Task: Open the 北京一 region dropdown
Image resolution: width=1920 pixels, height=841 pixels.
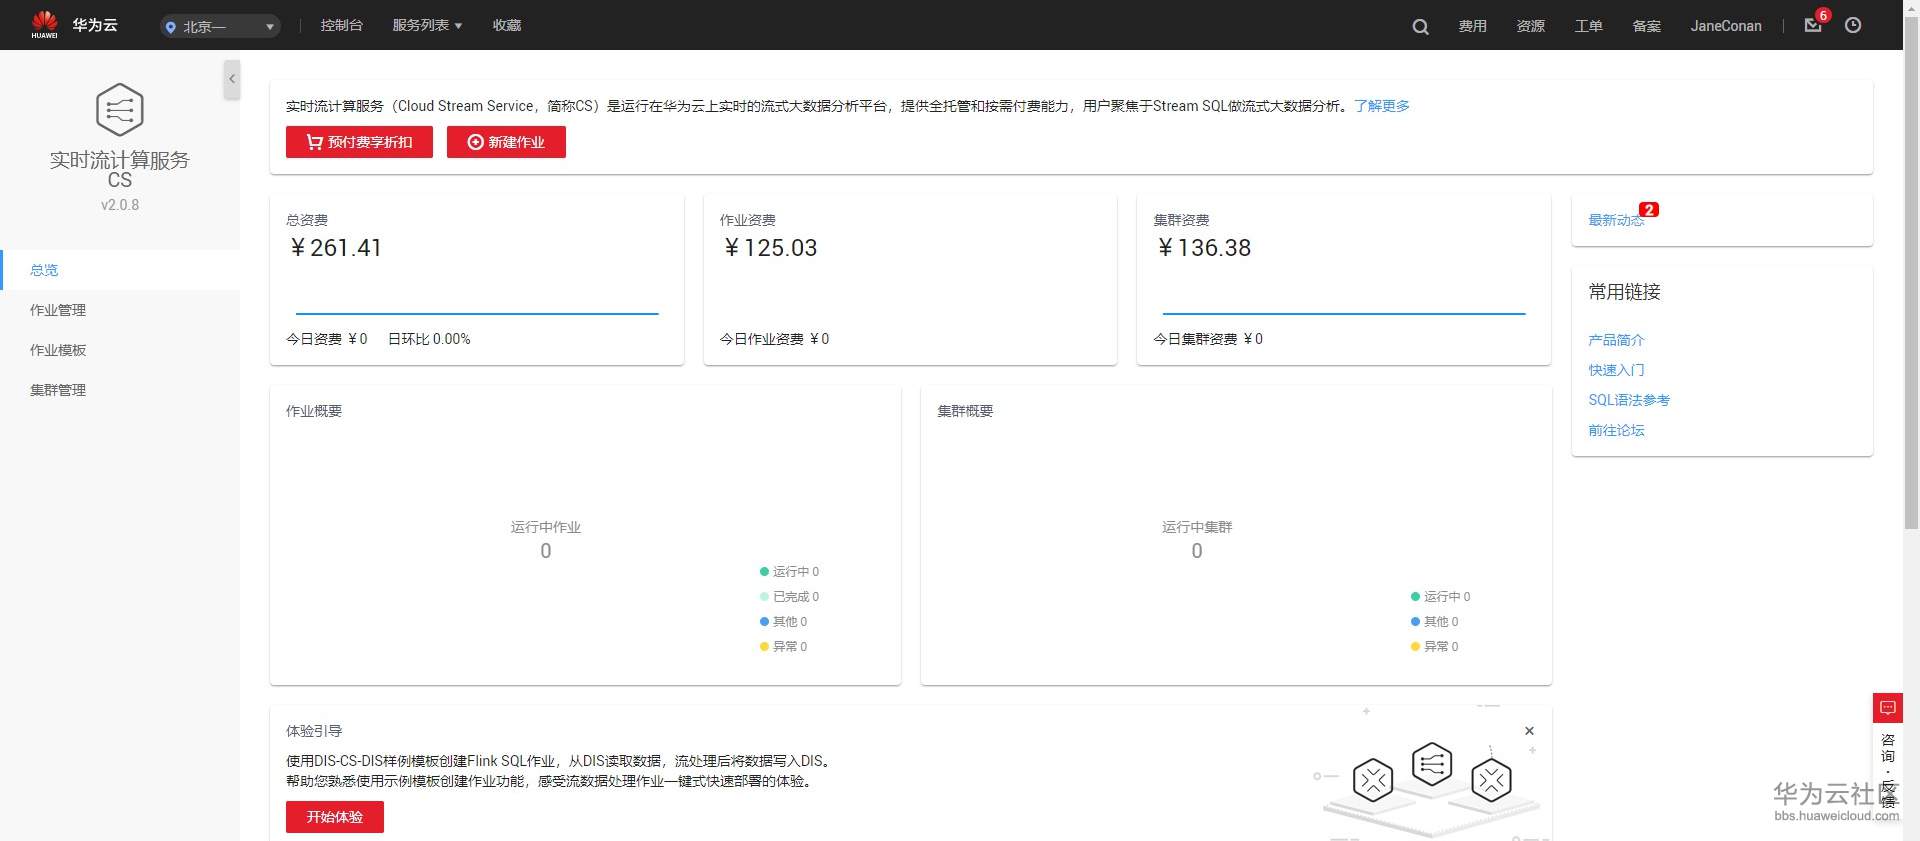Action: point(220,26)
